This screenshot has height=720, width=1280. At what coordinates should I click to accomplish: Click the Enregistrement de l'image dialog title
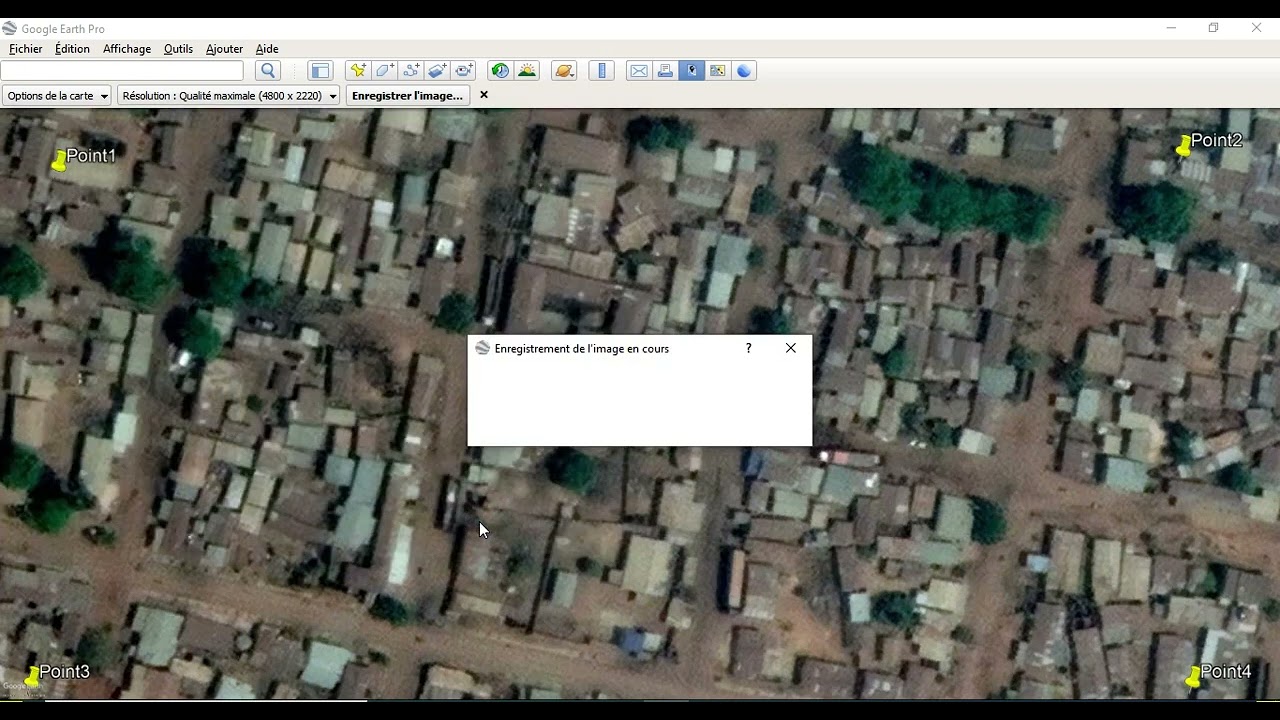tap(582, 348)
